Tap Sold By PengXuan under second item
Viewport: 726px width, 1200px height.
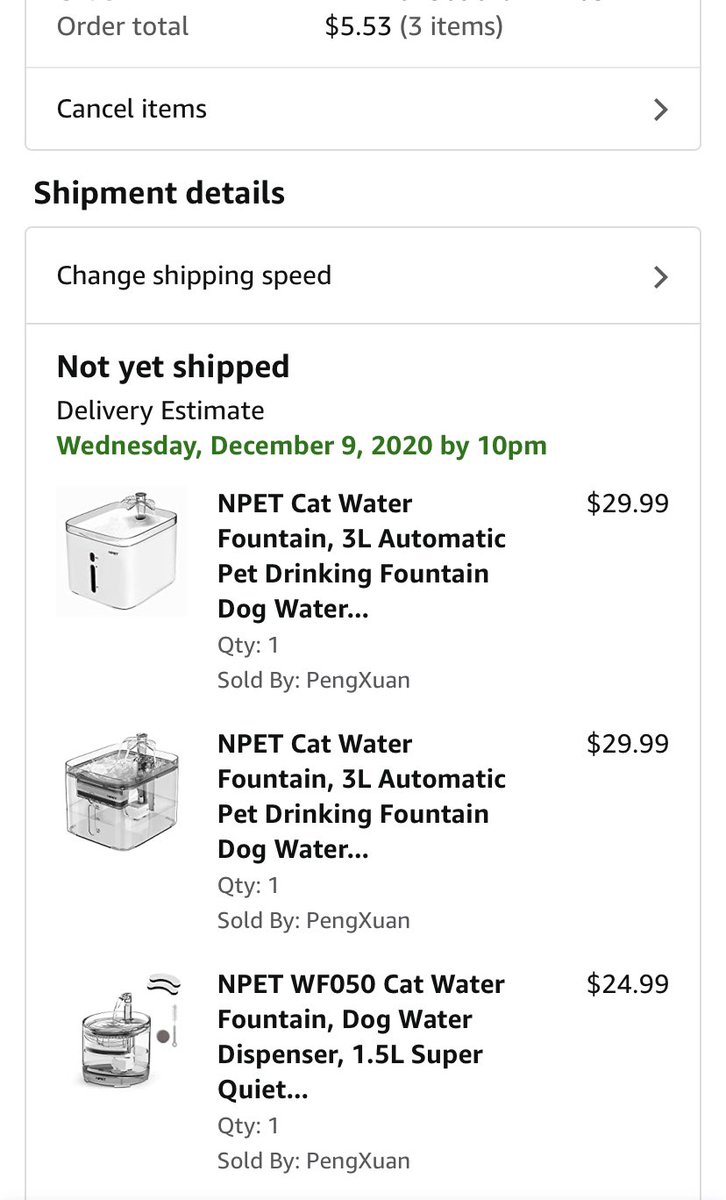click(313, 921)
